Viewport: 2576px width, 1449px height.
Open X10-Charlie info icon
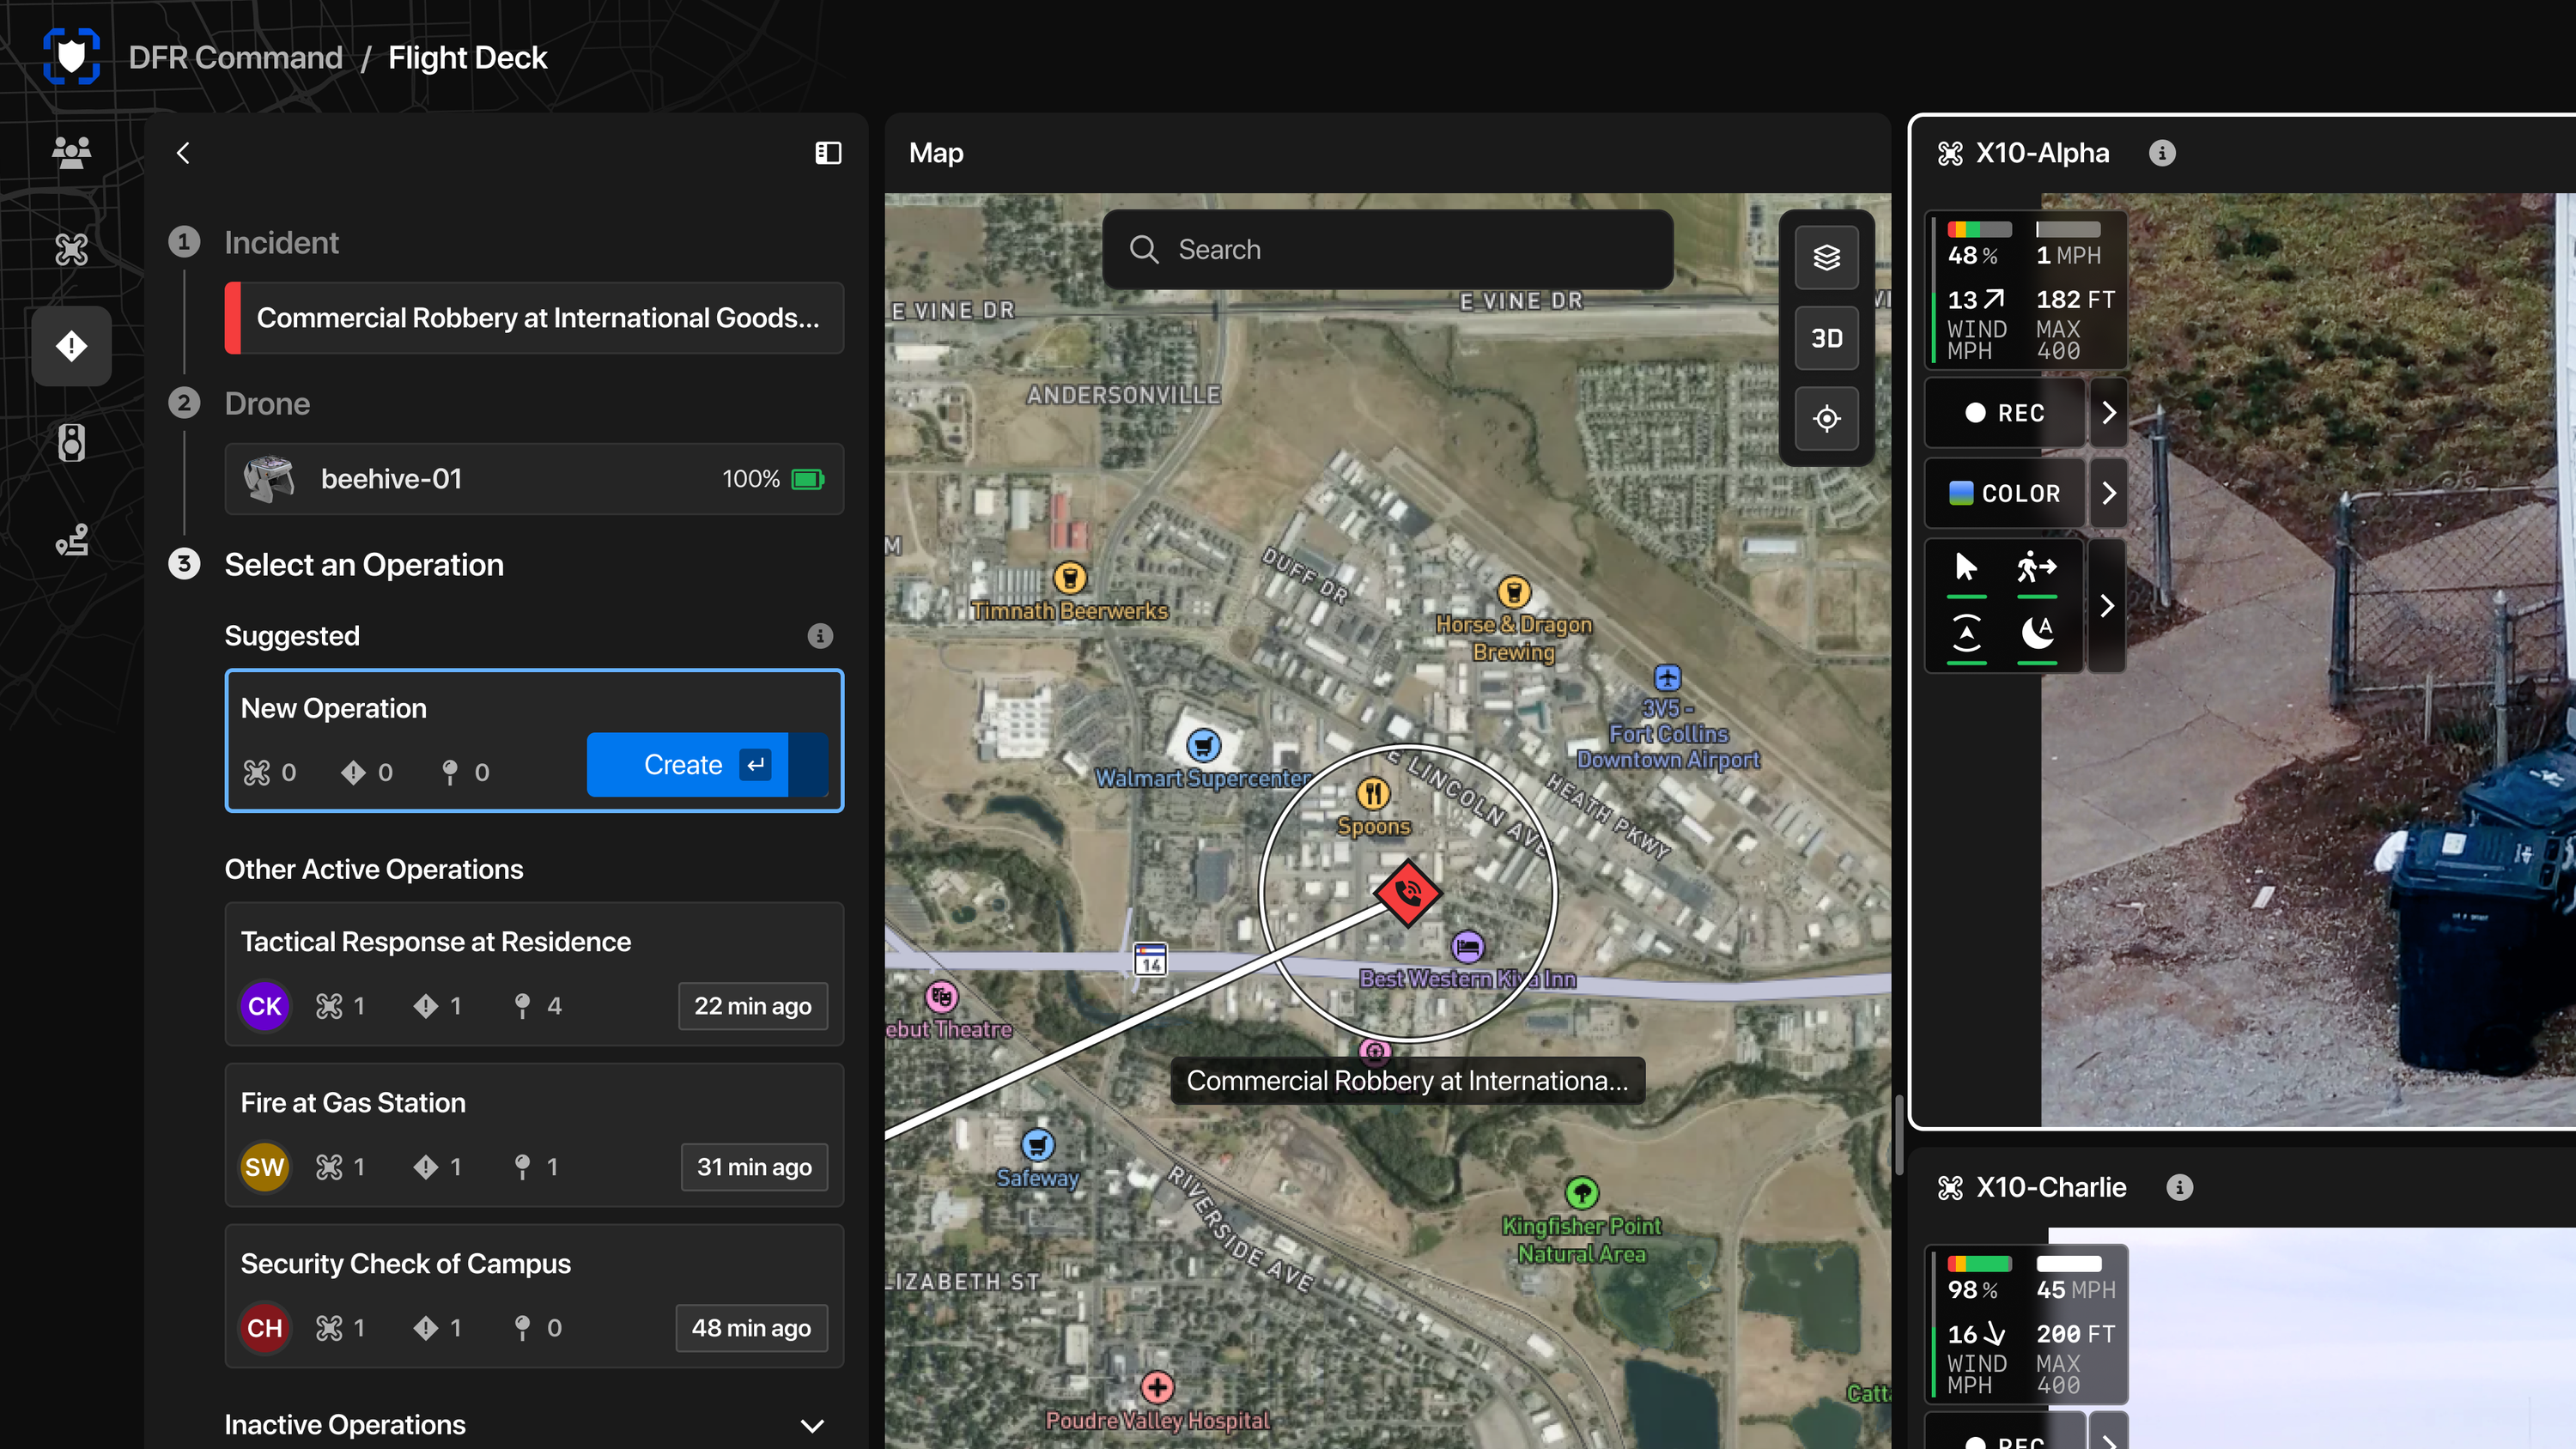coord(2179,1187)
